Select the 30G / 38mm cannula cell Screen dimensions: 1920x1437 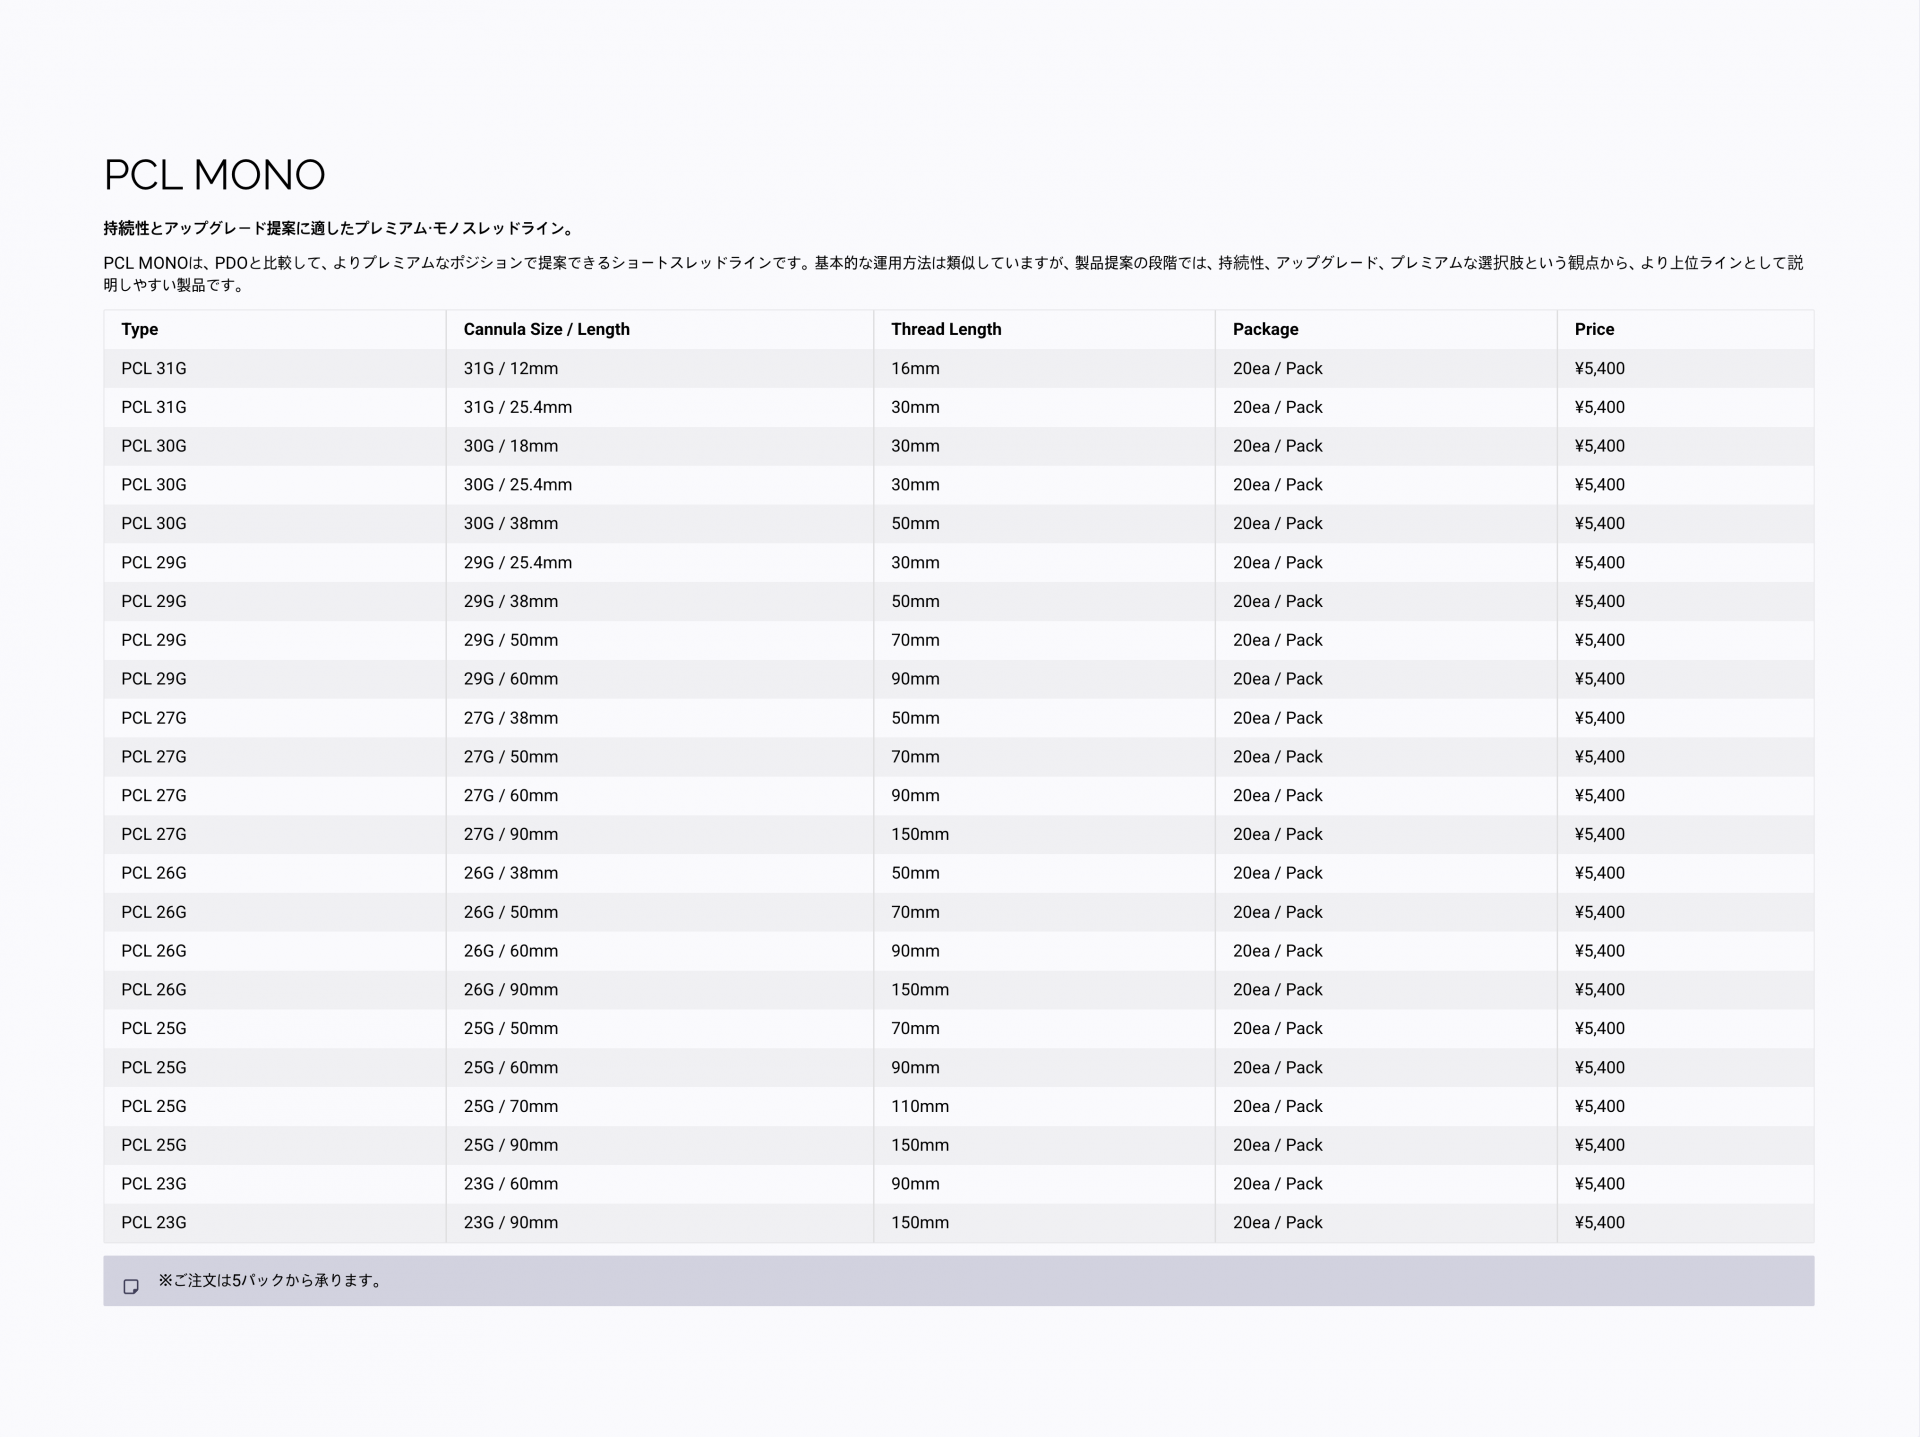pyautogui.click(x=660, y=523)
